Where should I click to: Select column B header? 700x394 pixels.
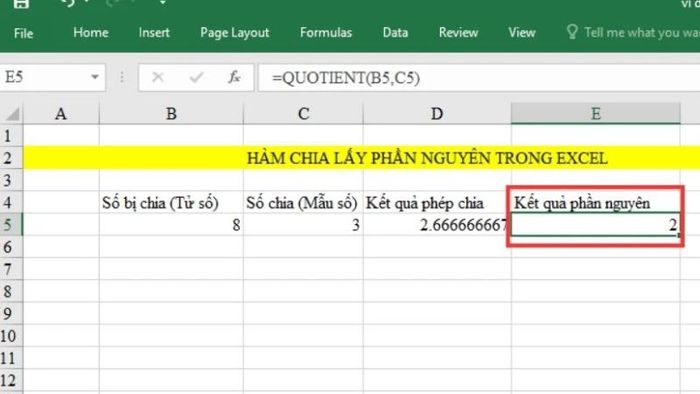(x=171, y=114)
